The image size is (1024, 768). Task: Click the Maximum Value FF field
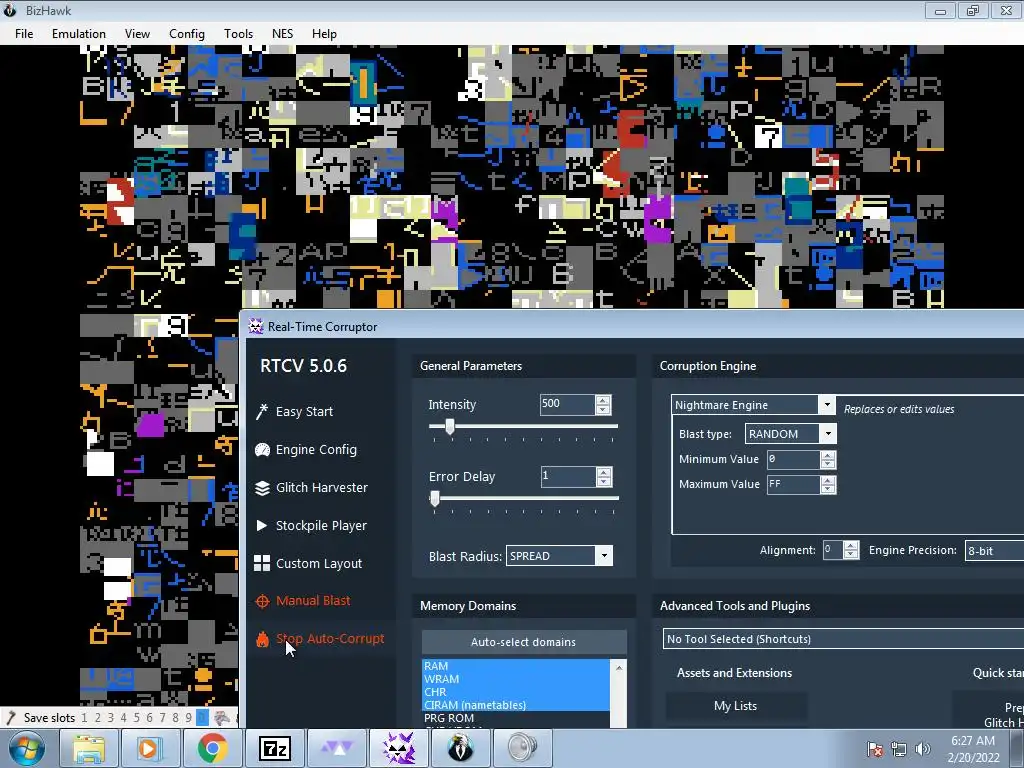pos(793,484)
